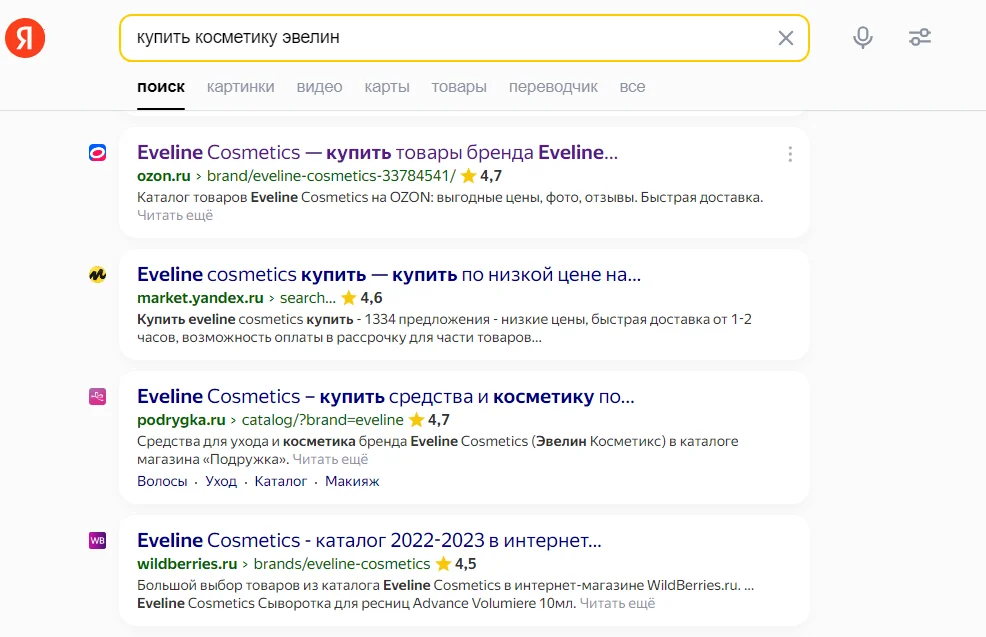Expand Ozon snippet with Читать ещё
The image size is (986, 637).
175,215
